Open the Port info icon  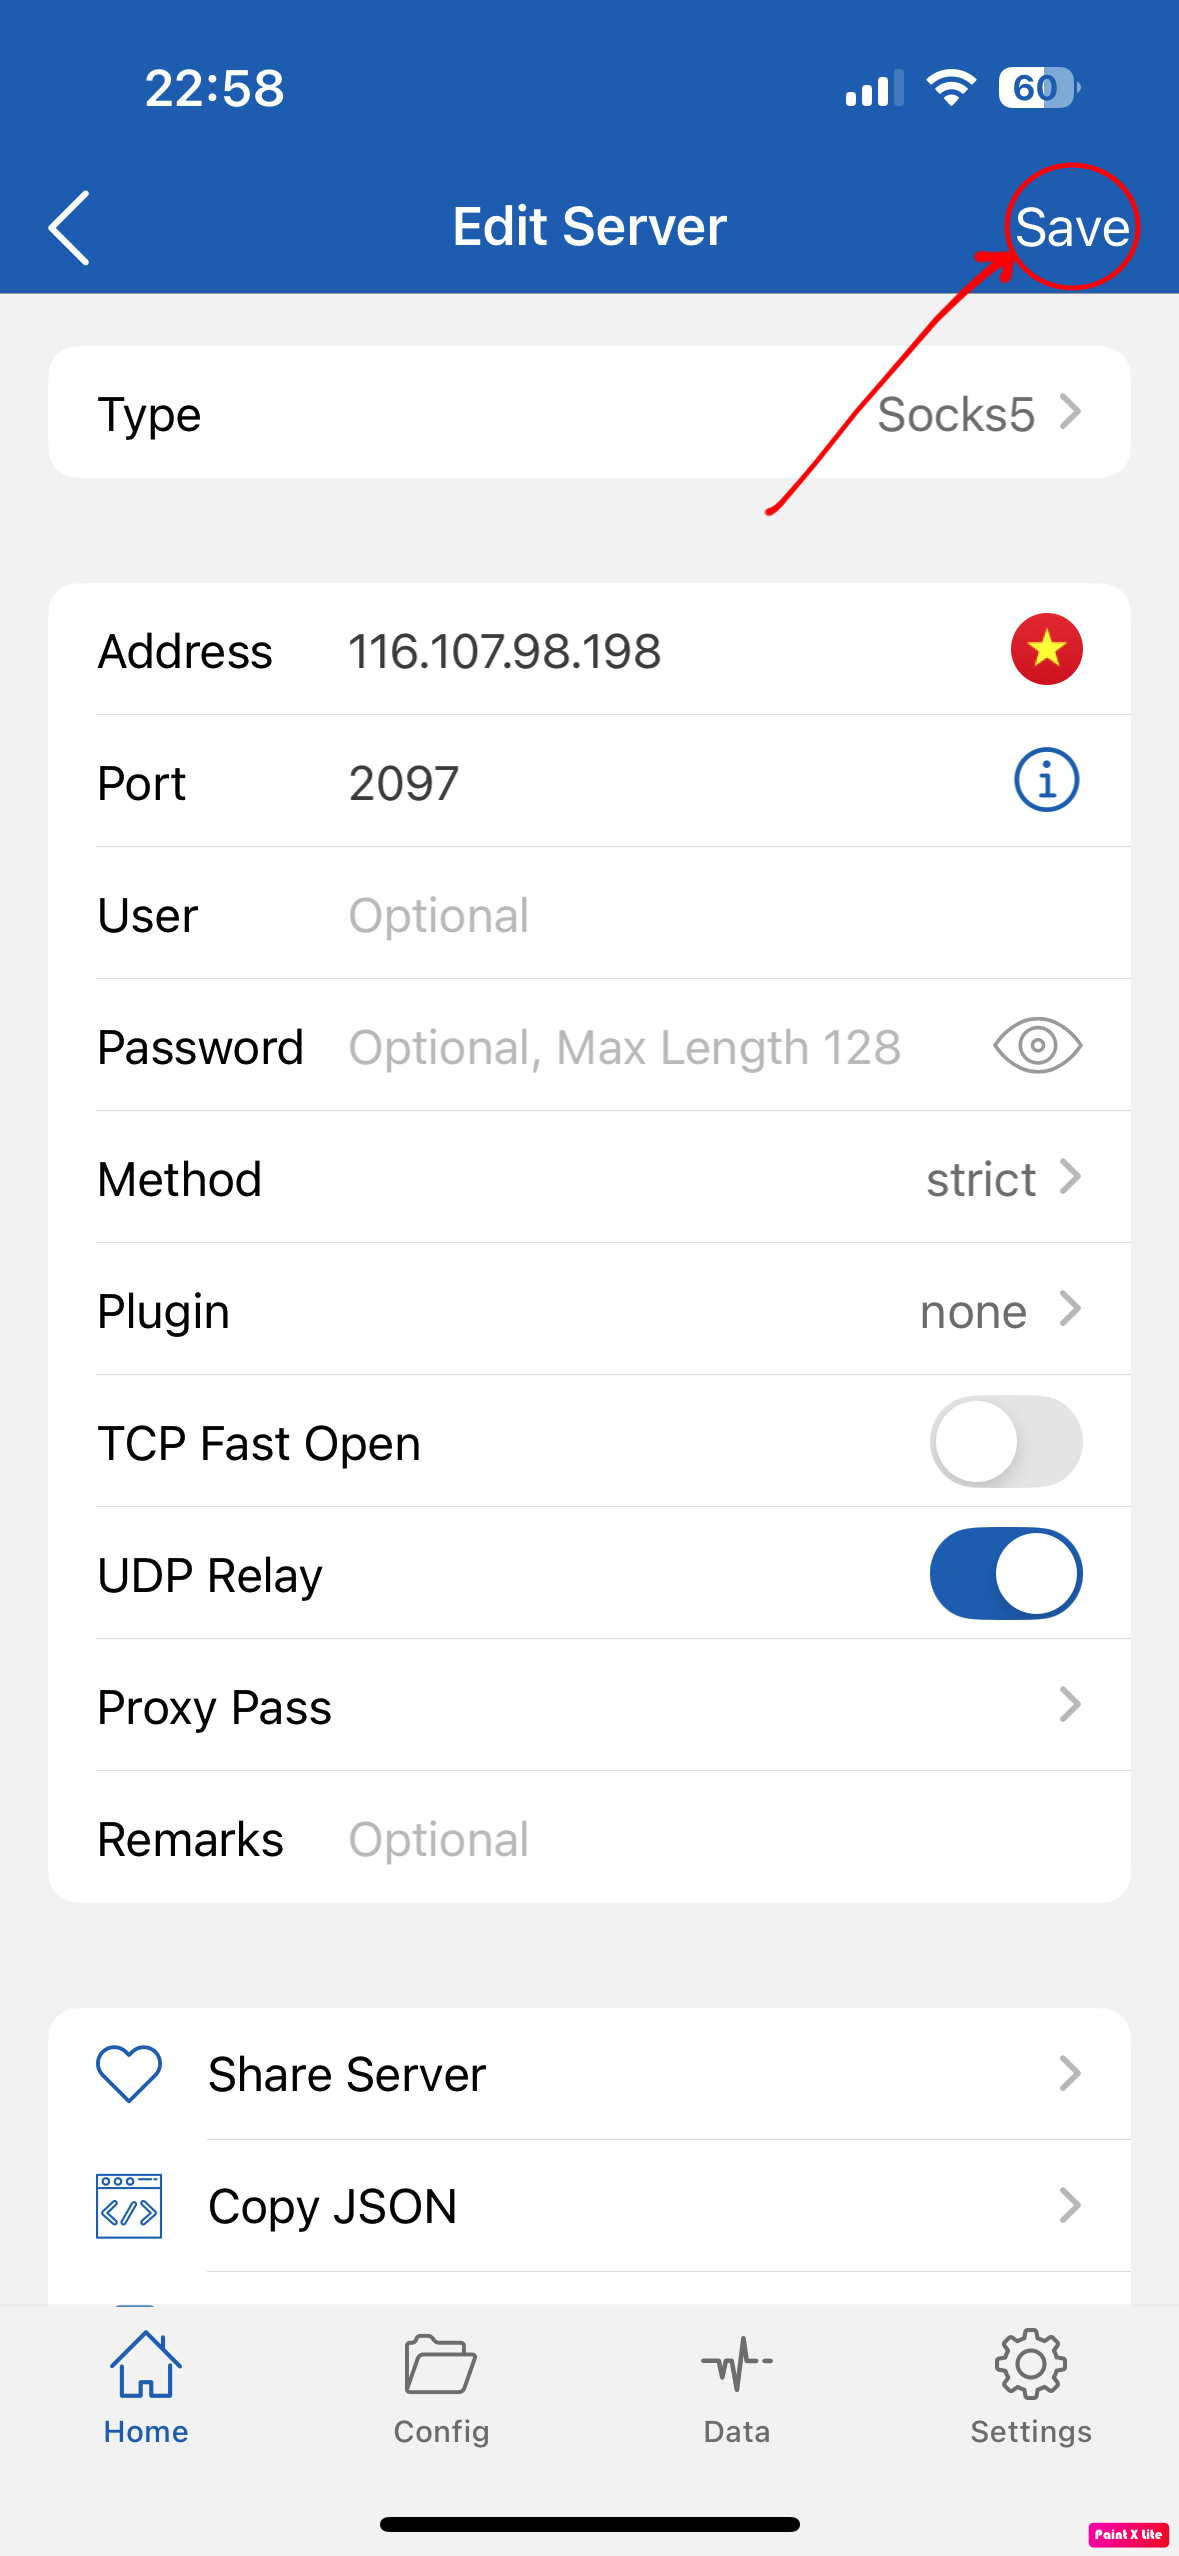click(x=1046, y=780)
